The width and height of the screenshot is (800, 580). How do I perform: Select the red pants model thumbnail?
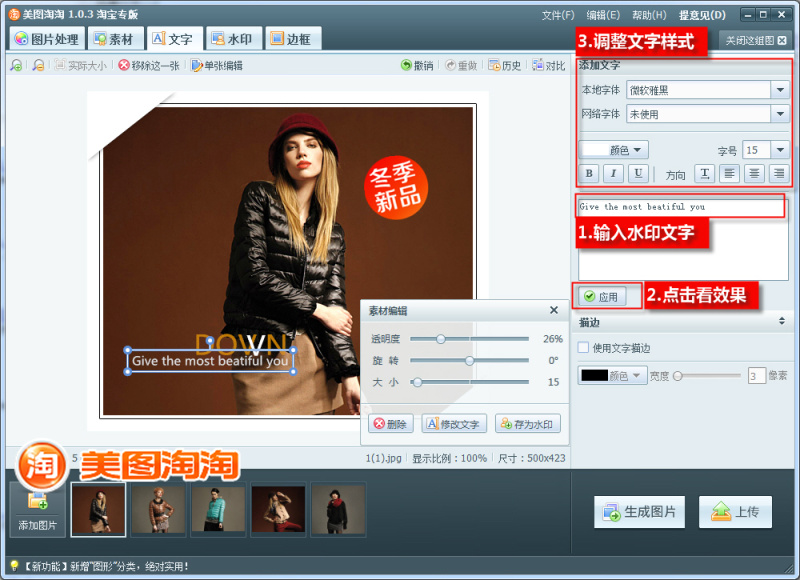(278, 510)
